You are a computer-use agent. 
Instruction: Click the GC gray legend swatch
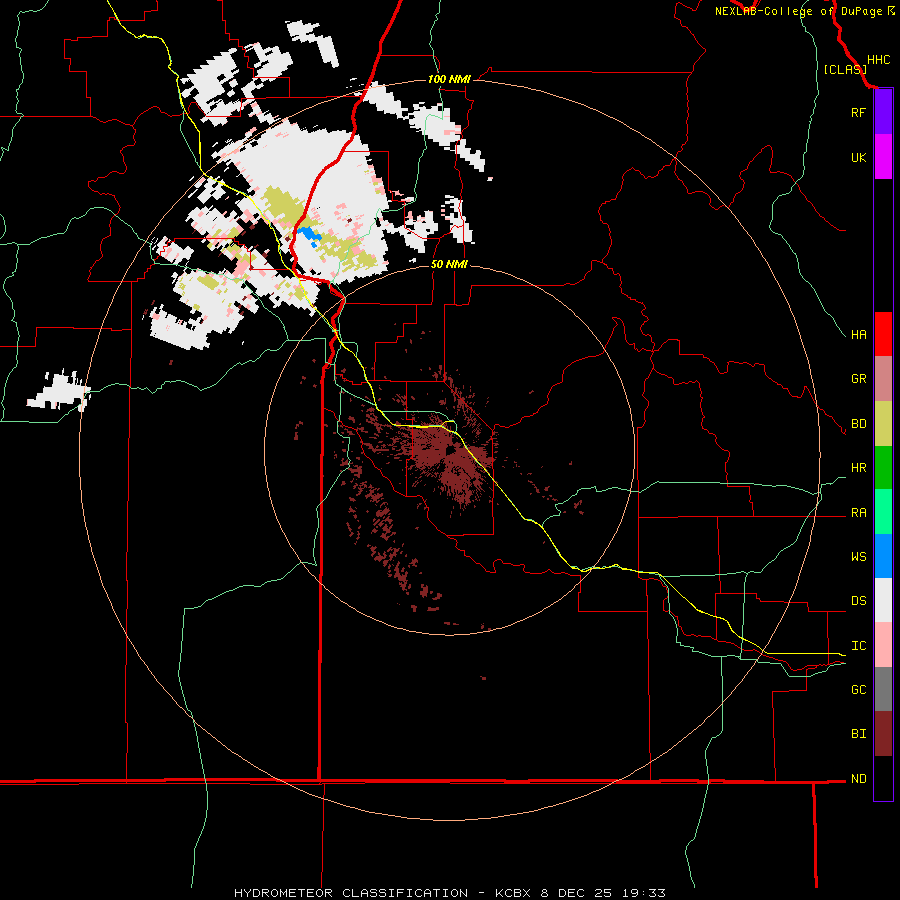click(x=883, y=689)
